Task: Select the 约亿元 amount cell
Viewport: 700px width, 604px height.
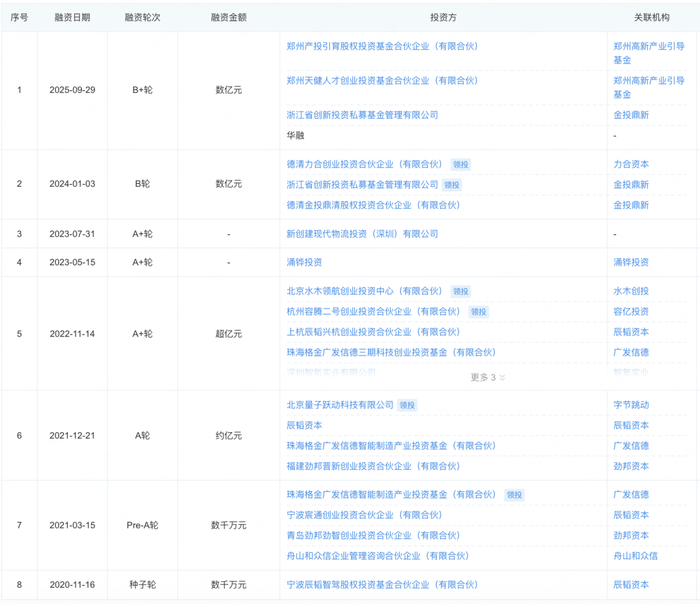Action: pyautogui.click(x=229, y=435)
